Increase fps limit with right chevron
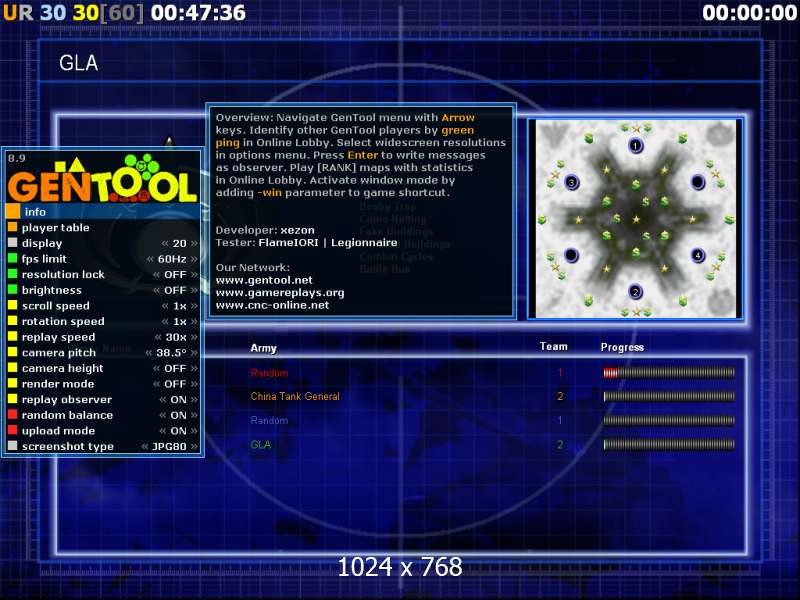This screenshot has height=600, width=800. pyautogui.click(x=194, y=259)
